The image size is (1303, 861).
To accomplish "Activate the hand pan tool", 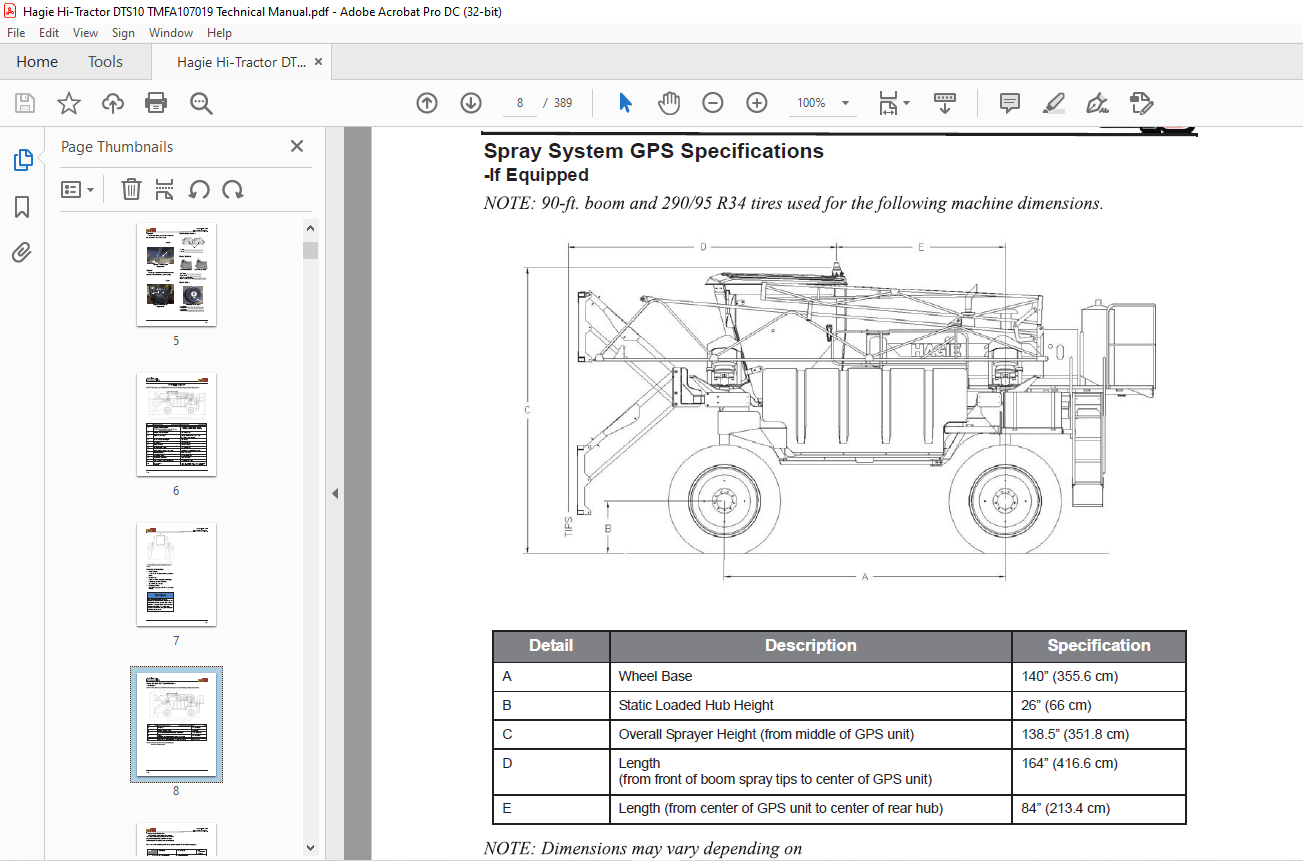I will coord(668,103).
